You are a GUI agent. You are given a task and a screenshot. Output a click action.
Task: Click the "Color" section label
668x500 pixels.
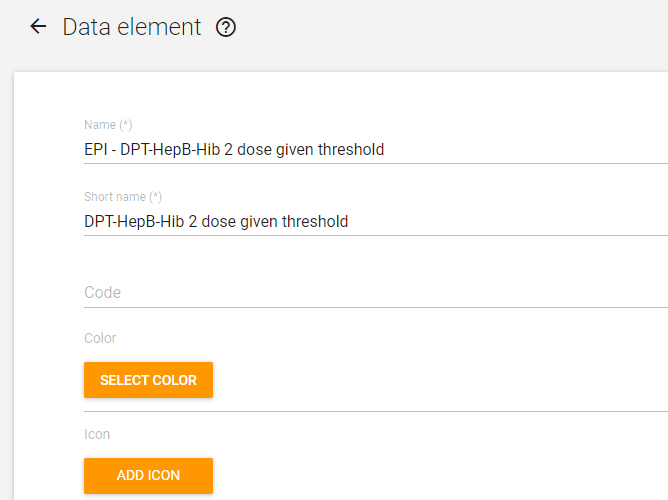tap(100, 338)
